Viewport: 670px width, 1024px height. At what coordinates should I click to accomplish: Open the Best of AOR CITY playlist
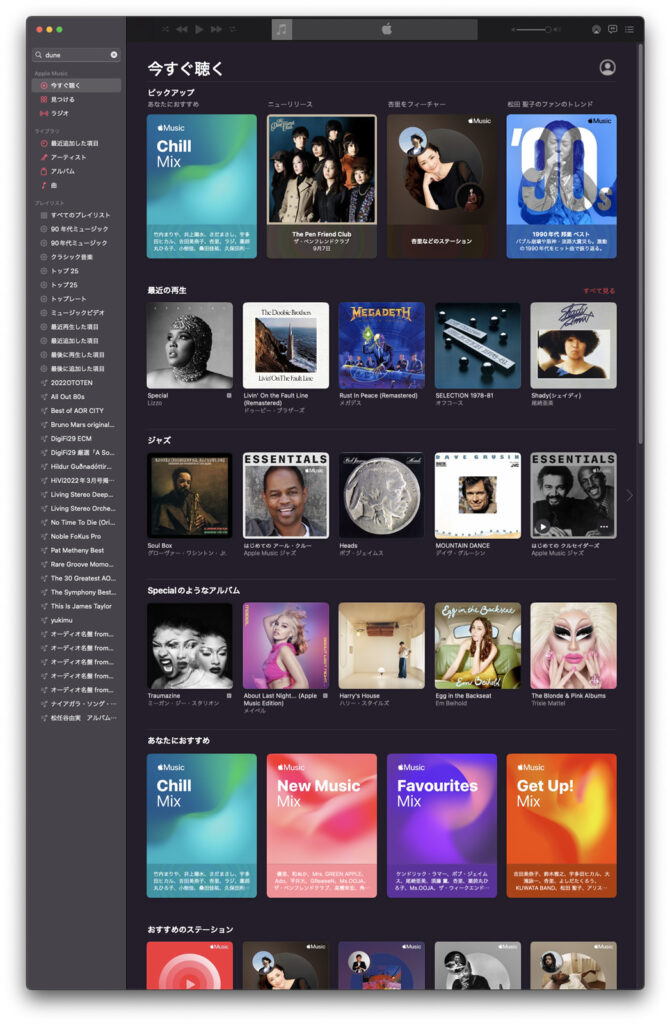[76, 411]
